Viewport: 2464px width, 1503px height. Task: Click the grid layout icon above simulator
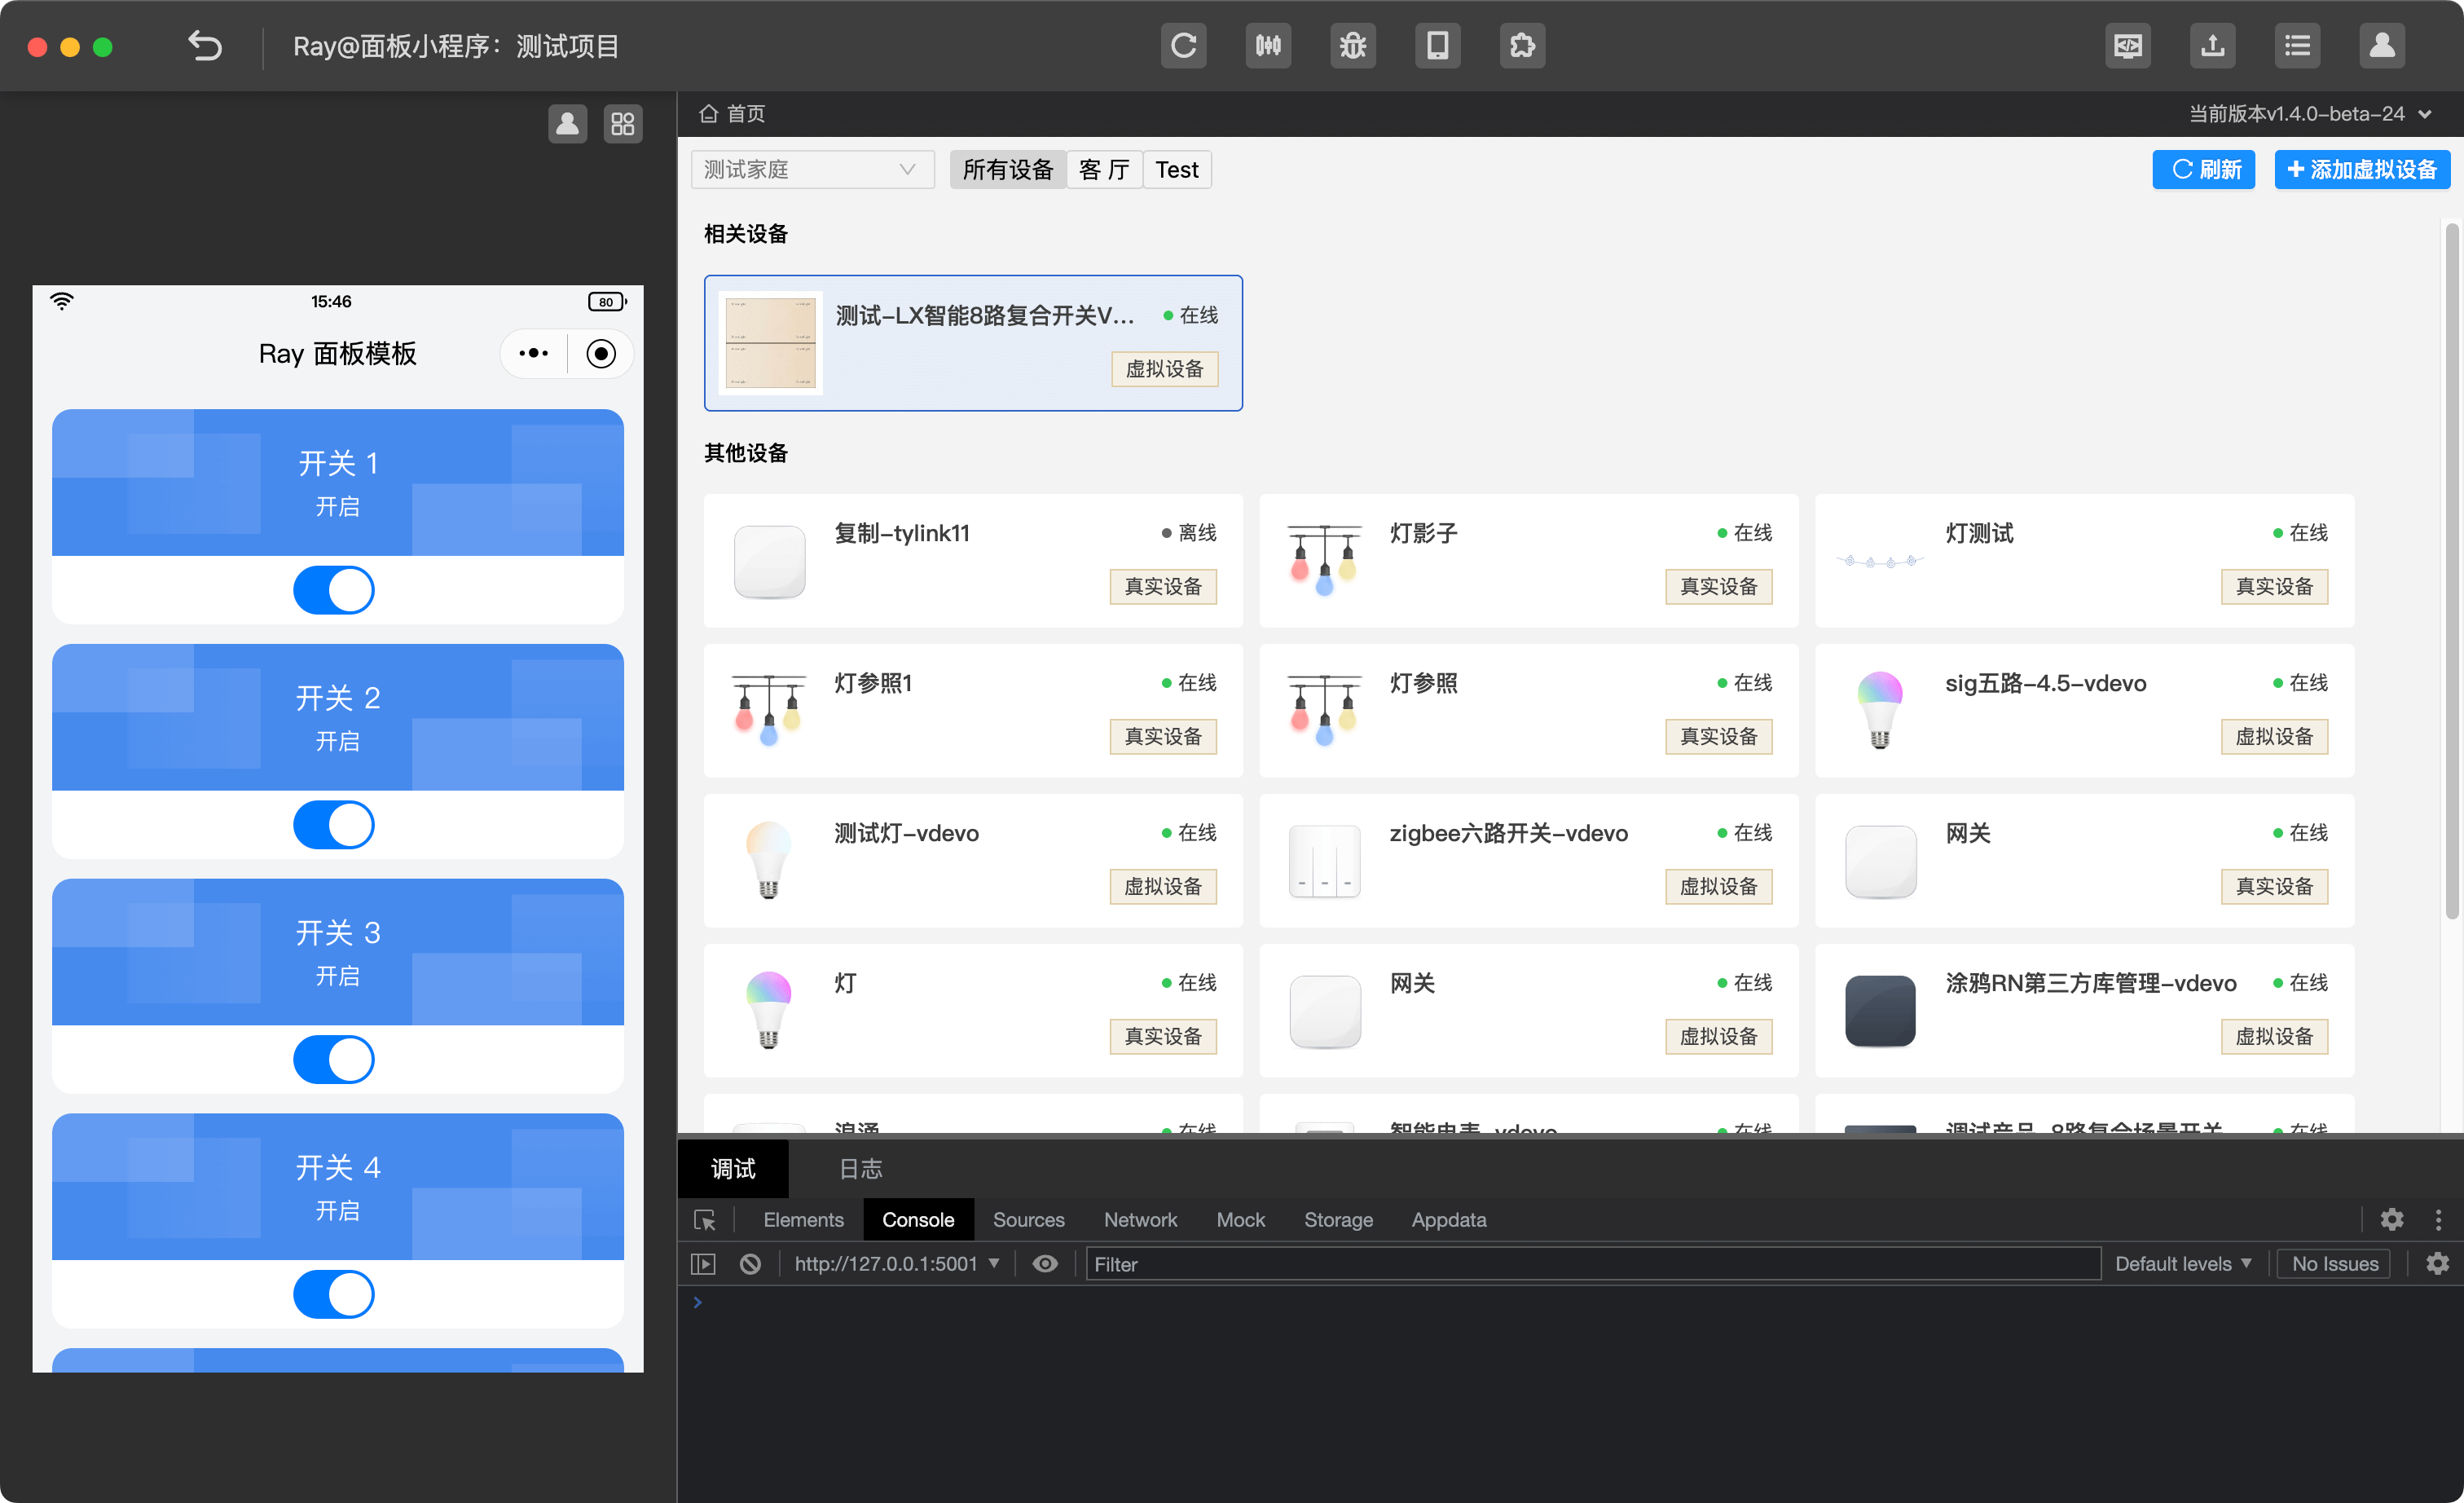pyautogui.click(x=623, y=124)
